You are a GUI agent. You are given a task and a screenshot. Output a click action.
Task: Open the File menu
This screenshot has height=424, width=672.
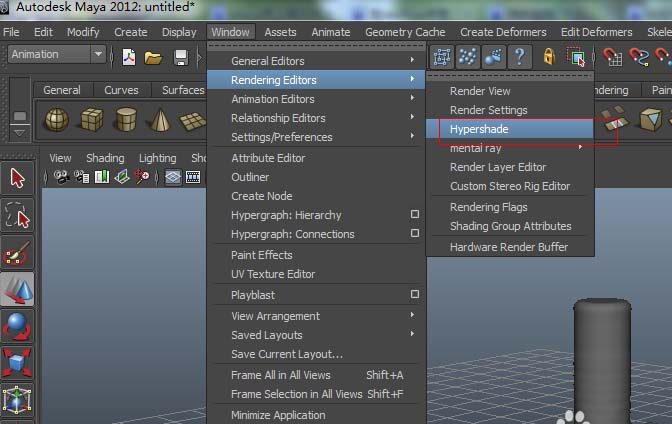tap(11, 32)
